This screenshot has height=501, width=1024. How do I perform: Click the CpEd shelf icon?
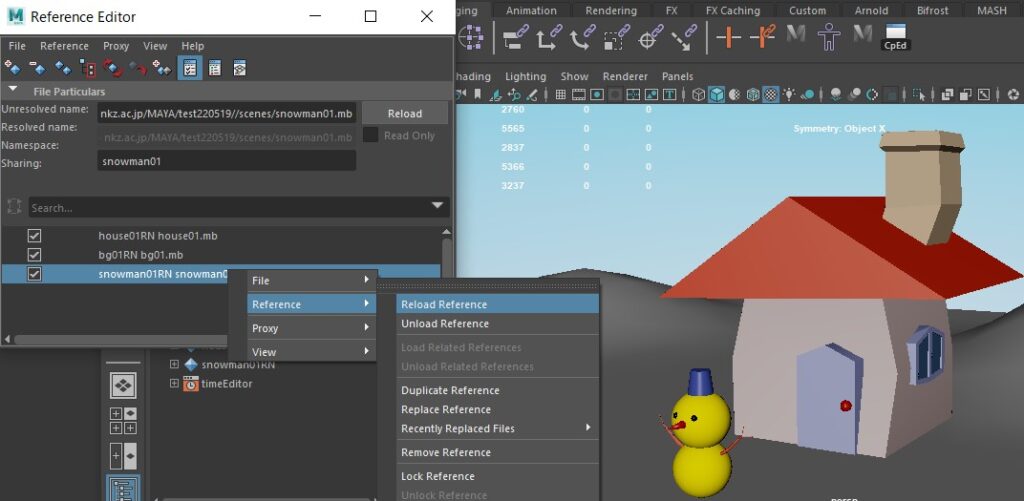pyautogui.click(x=895, y=37)
